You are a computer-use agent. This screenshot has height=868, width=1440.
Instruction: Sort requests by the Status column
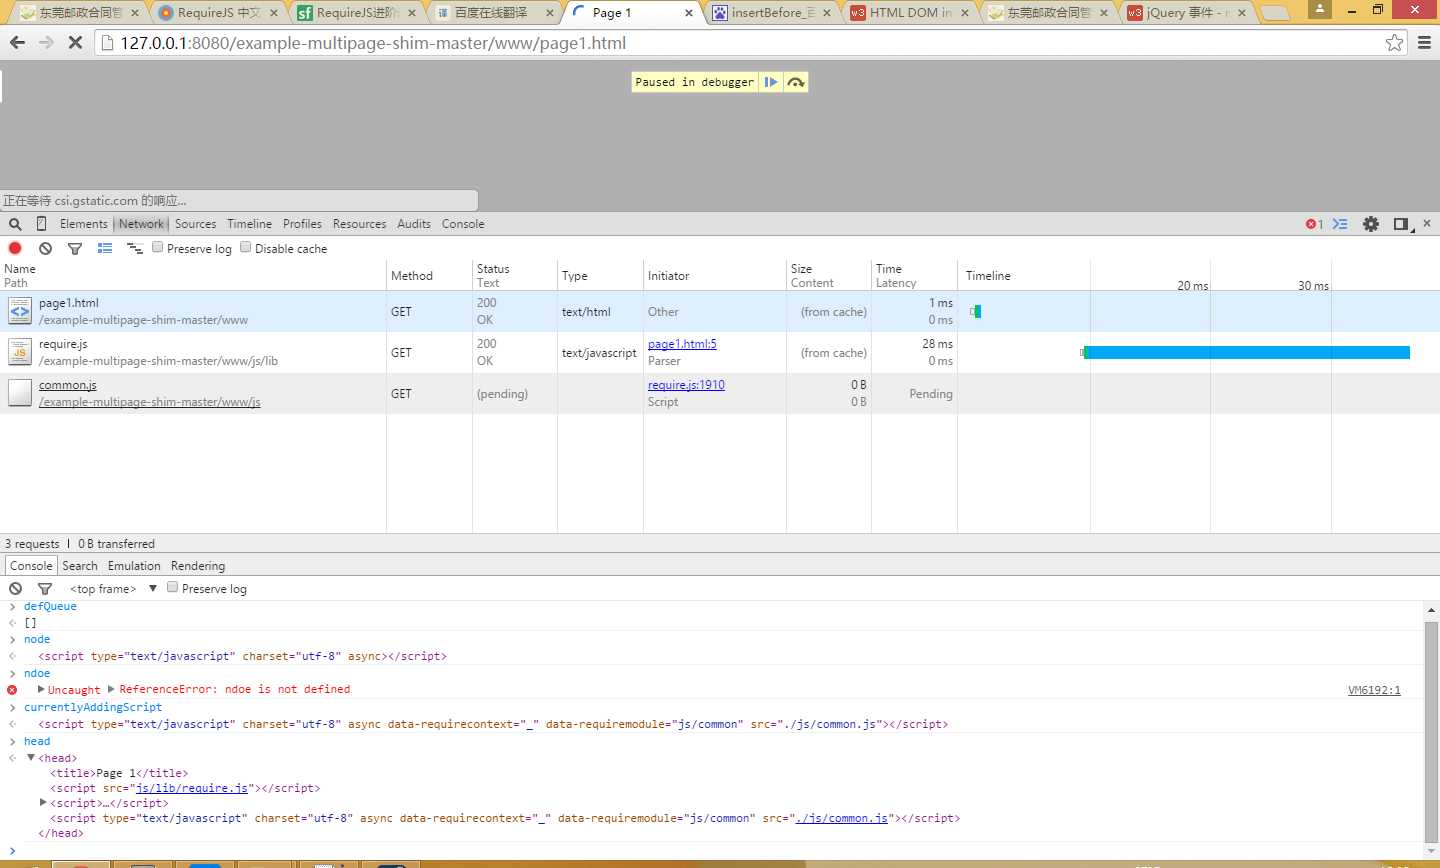tap(514, 275)
